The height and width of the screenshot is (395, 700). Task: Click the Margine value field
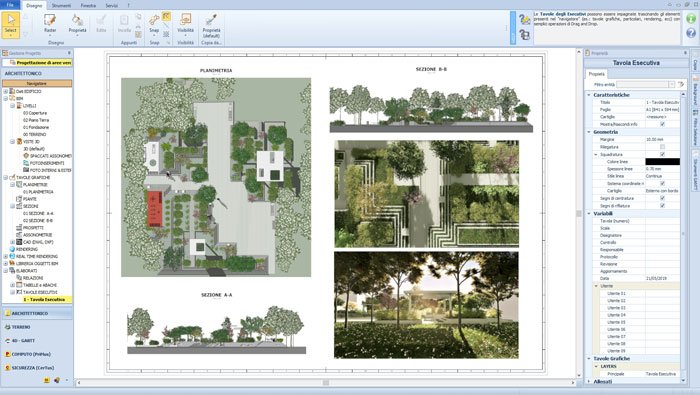point(662,139)
